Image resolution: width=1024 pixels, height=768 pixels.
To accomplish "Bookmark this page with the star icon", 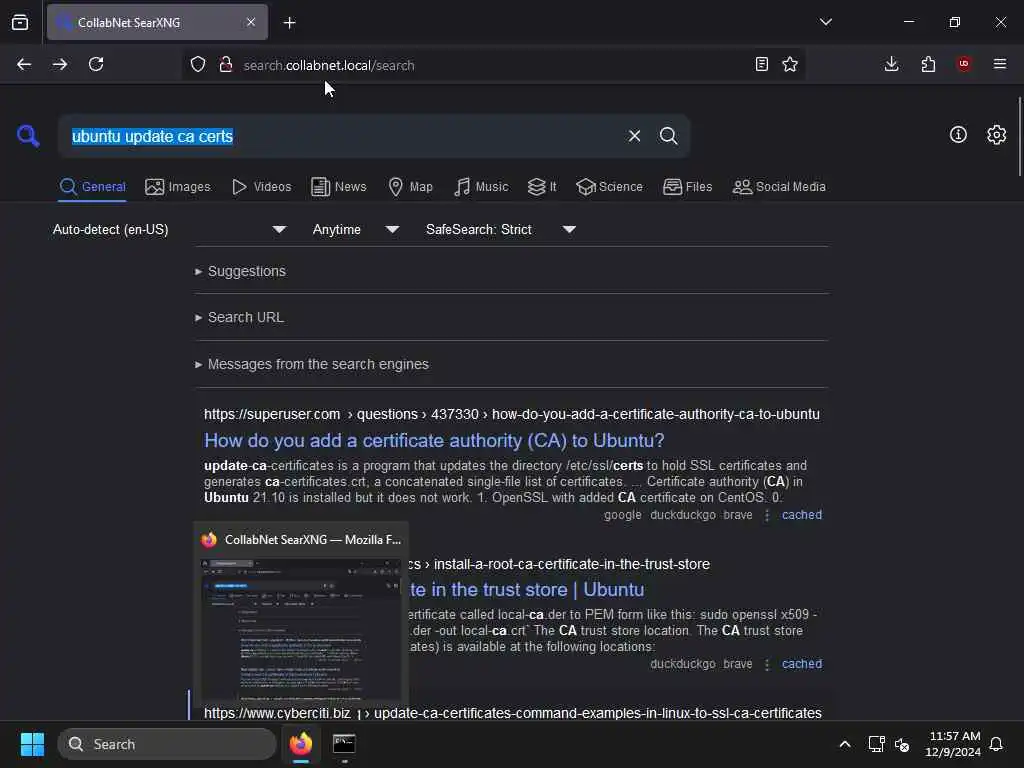I will 790,64.
